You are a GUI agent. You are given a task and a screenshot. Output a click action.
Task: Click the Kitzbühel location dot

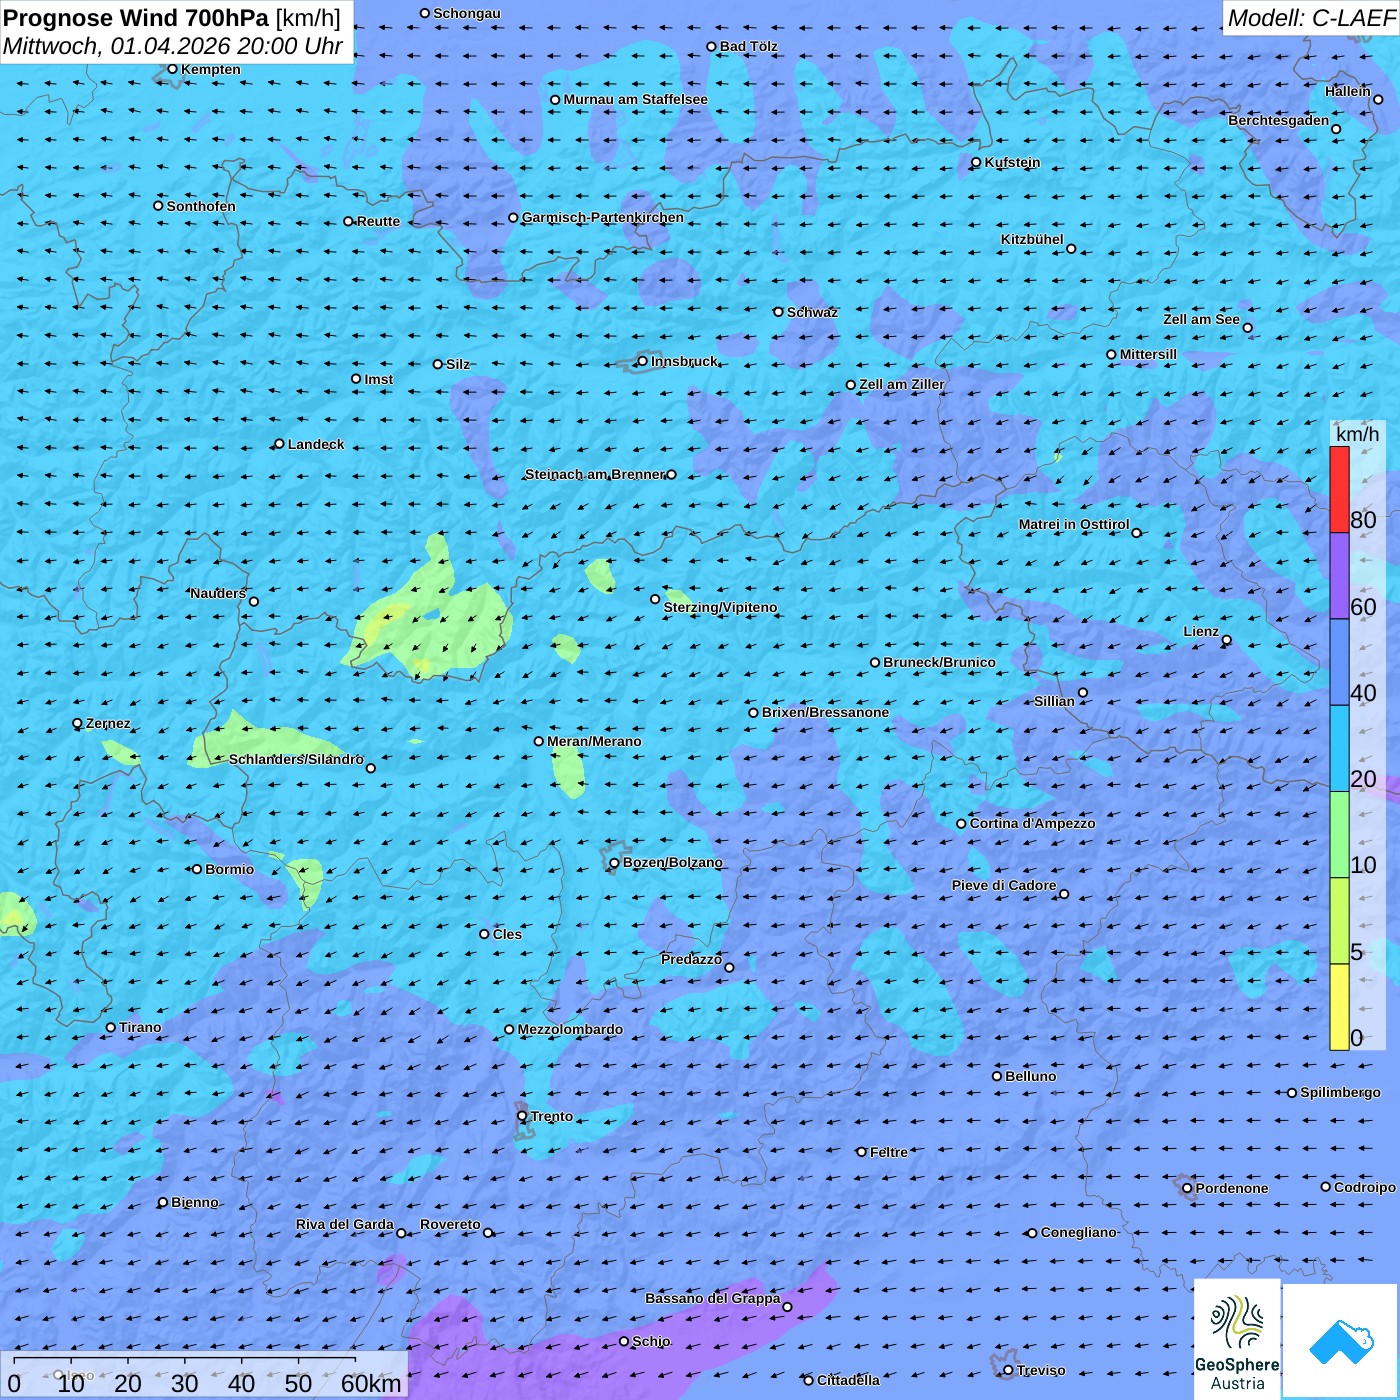(x=1071, y=248)
